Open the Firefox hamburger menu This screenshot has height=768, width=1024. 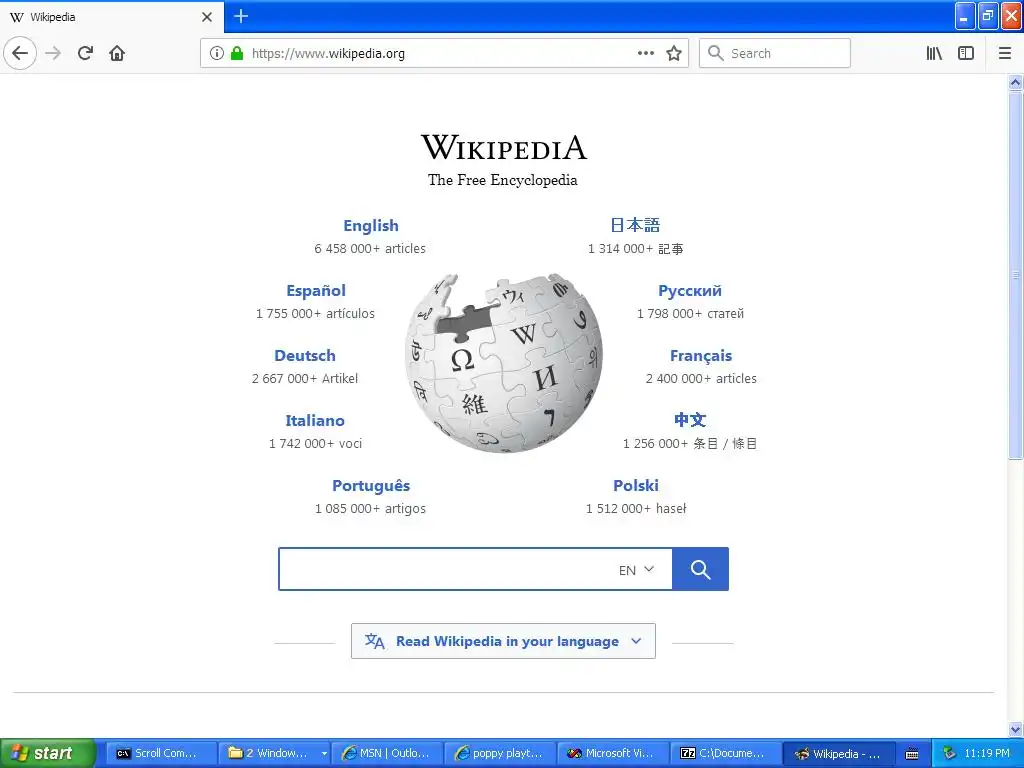click(x=1005, y=53)
